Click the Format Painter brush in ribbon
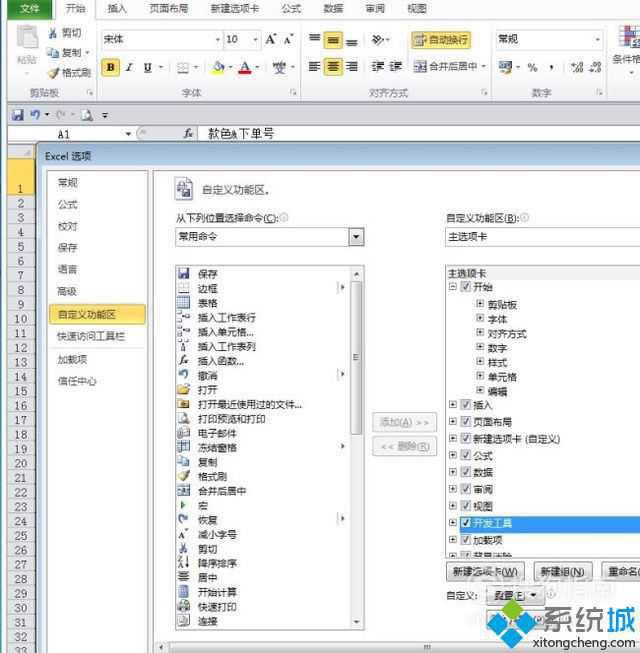 click(53, 73)
